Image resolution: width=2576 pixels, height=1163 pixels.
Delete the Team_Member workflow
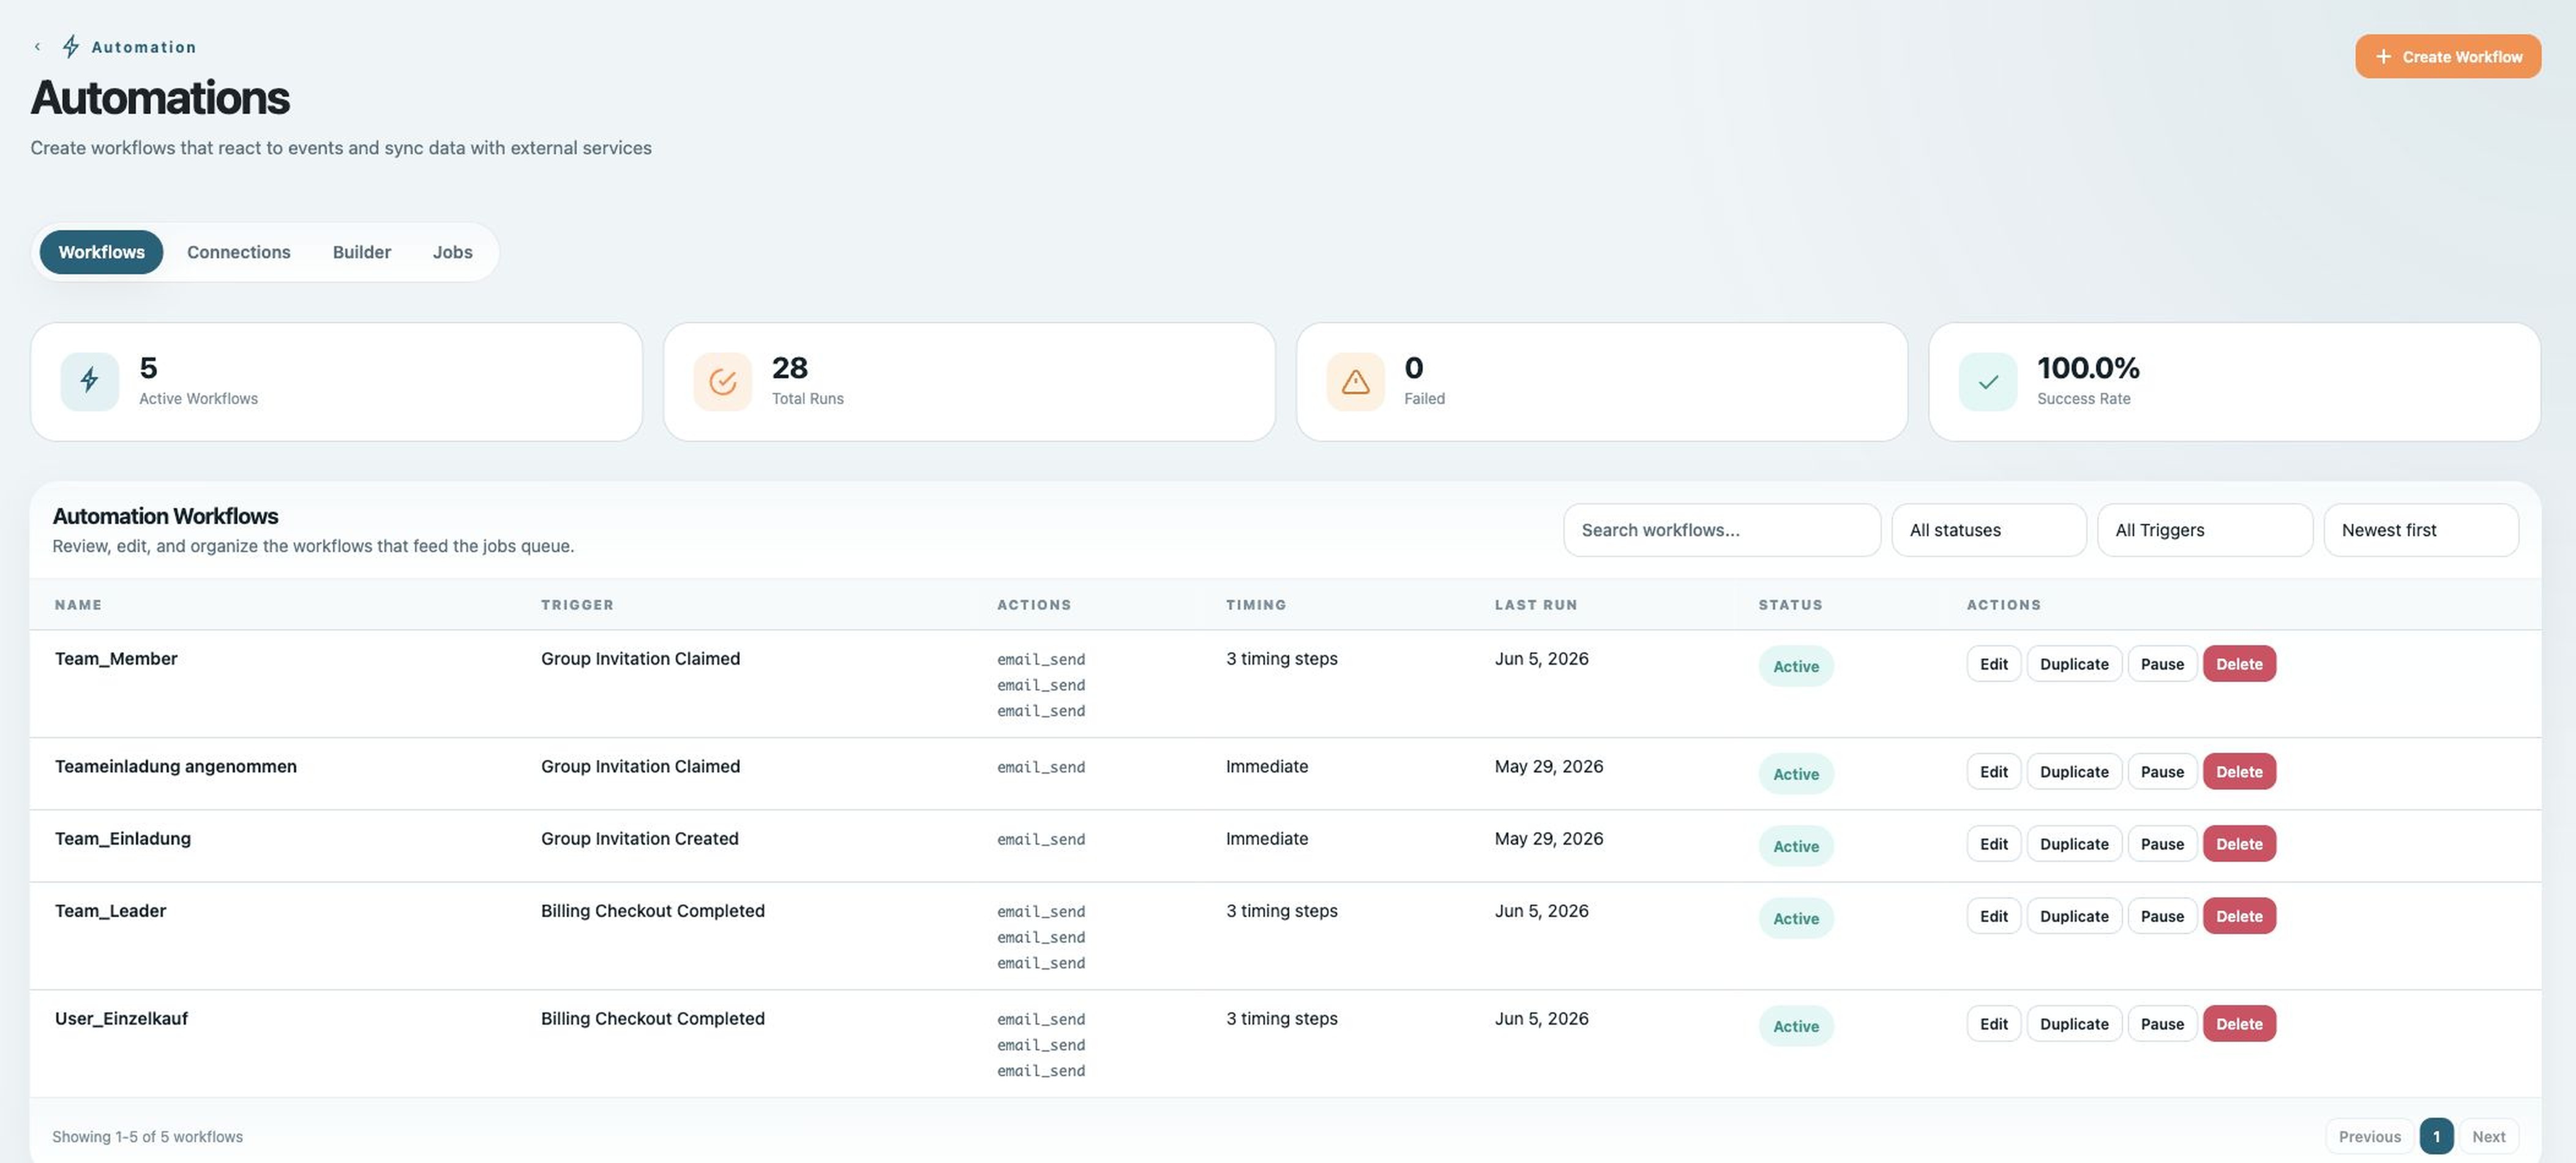(x=2239, y=664)
